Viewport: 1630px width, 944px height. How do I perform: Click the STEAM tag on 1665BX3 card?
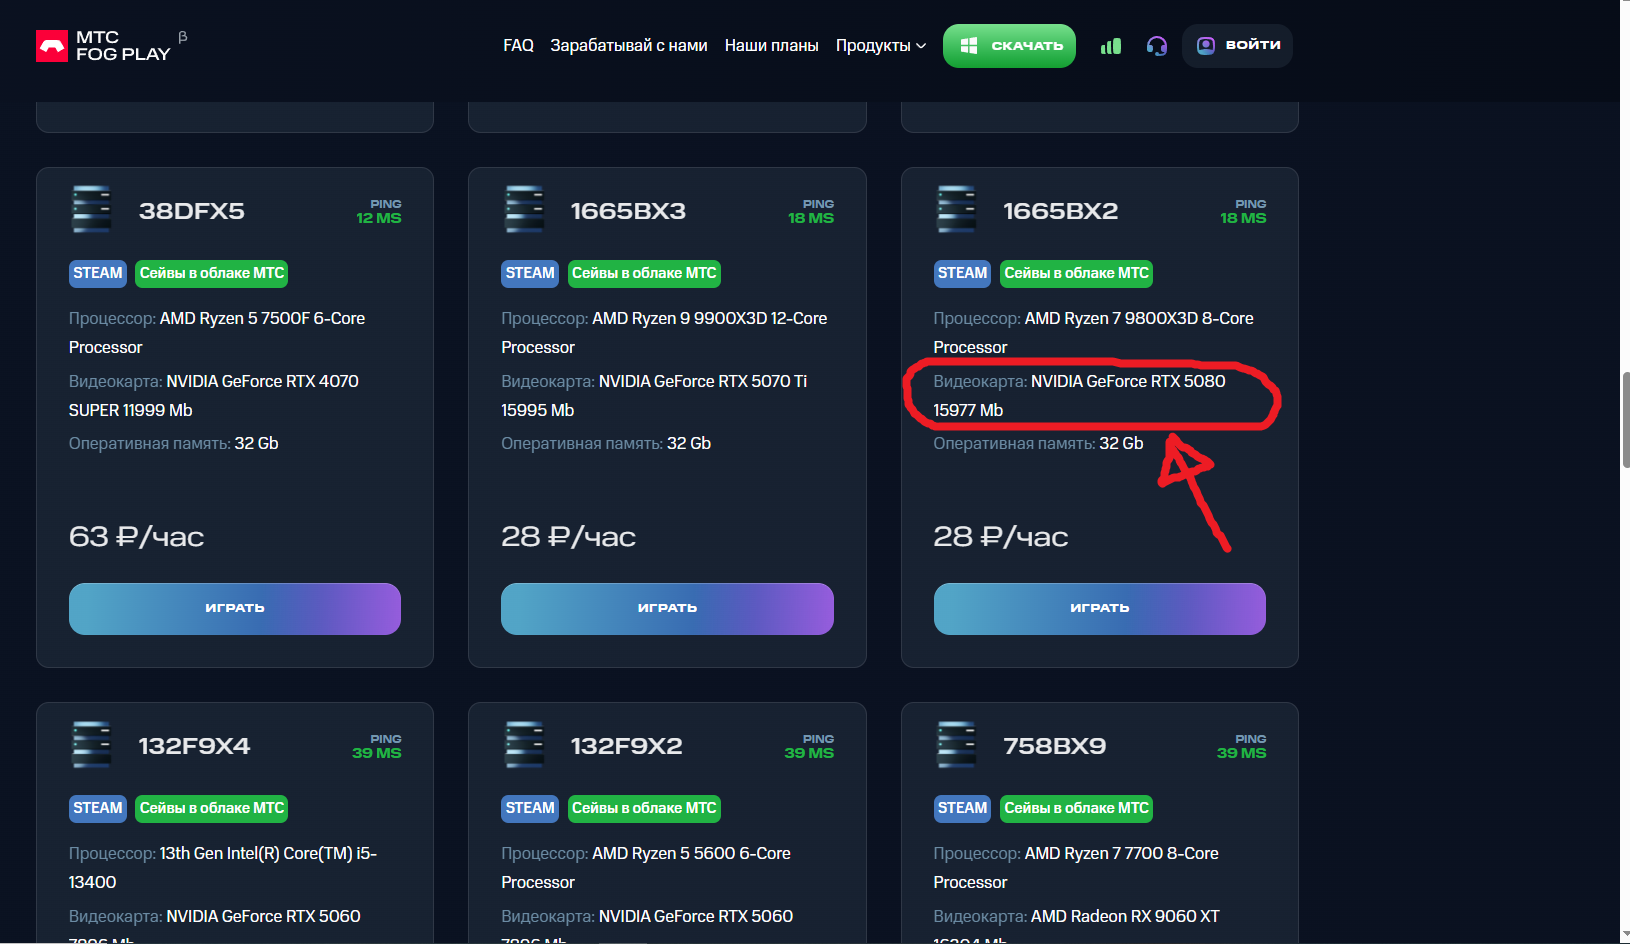coord(530,273)
